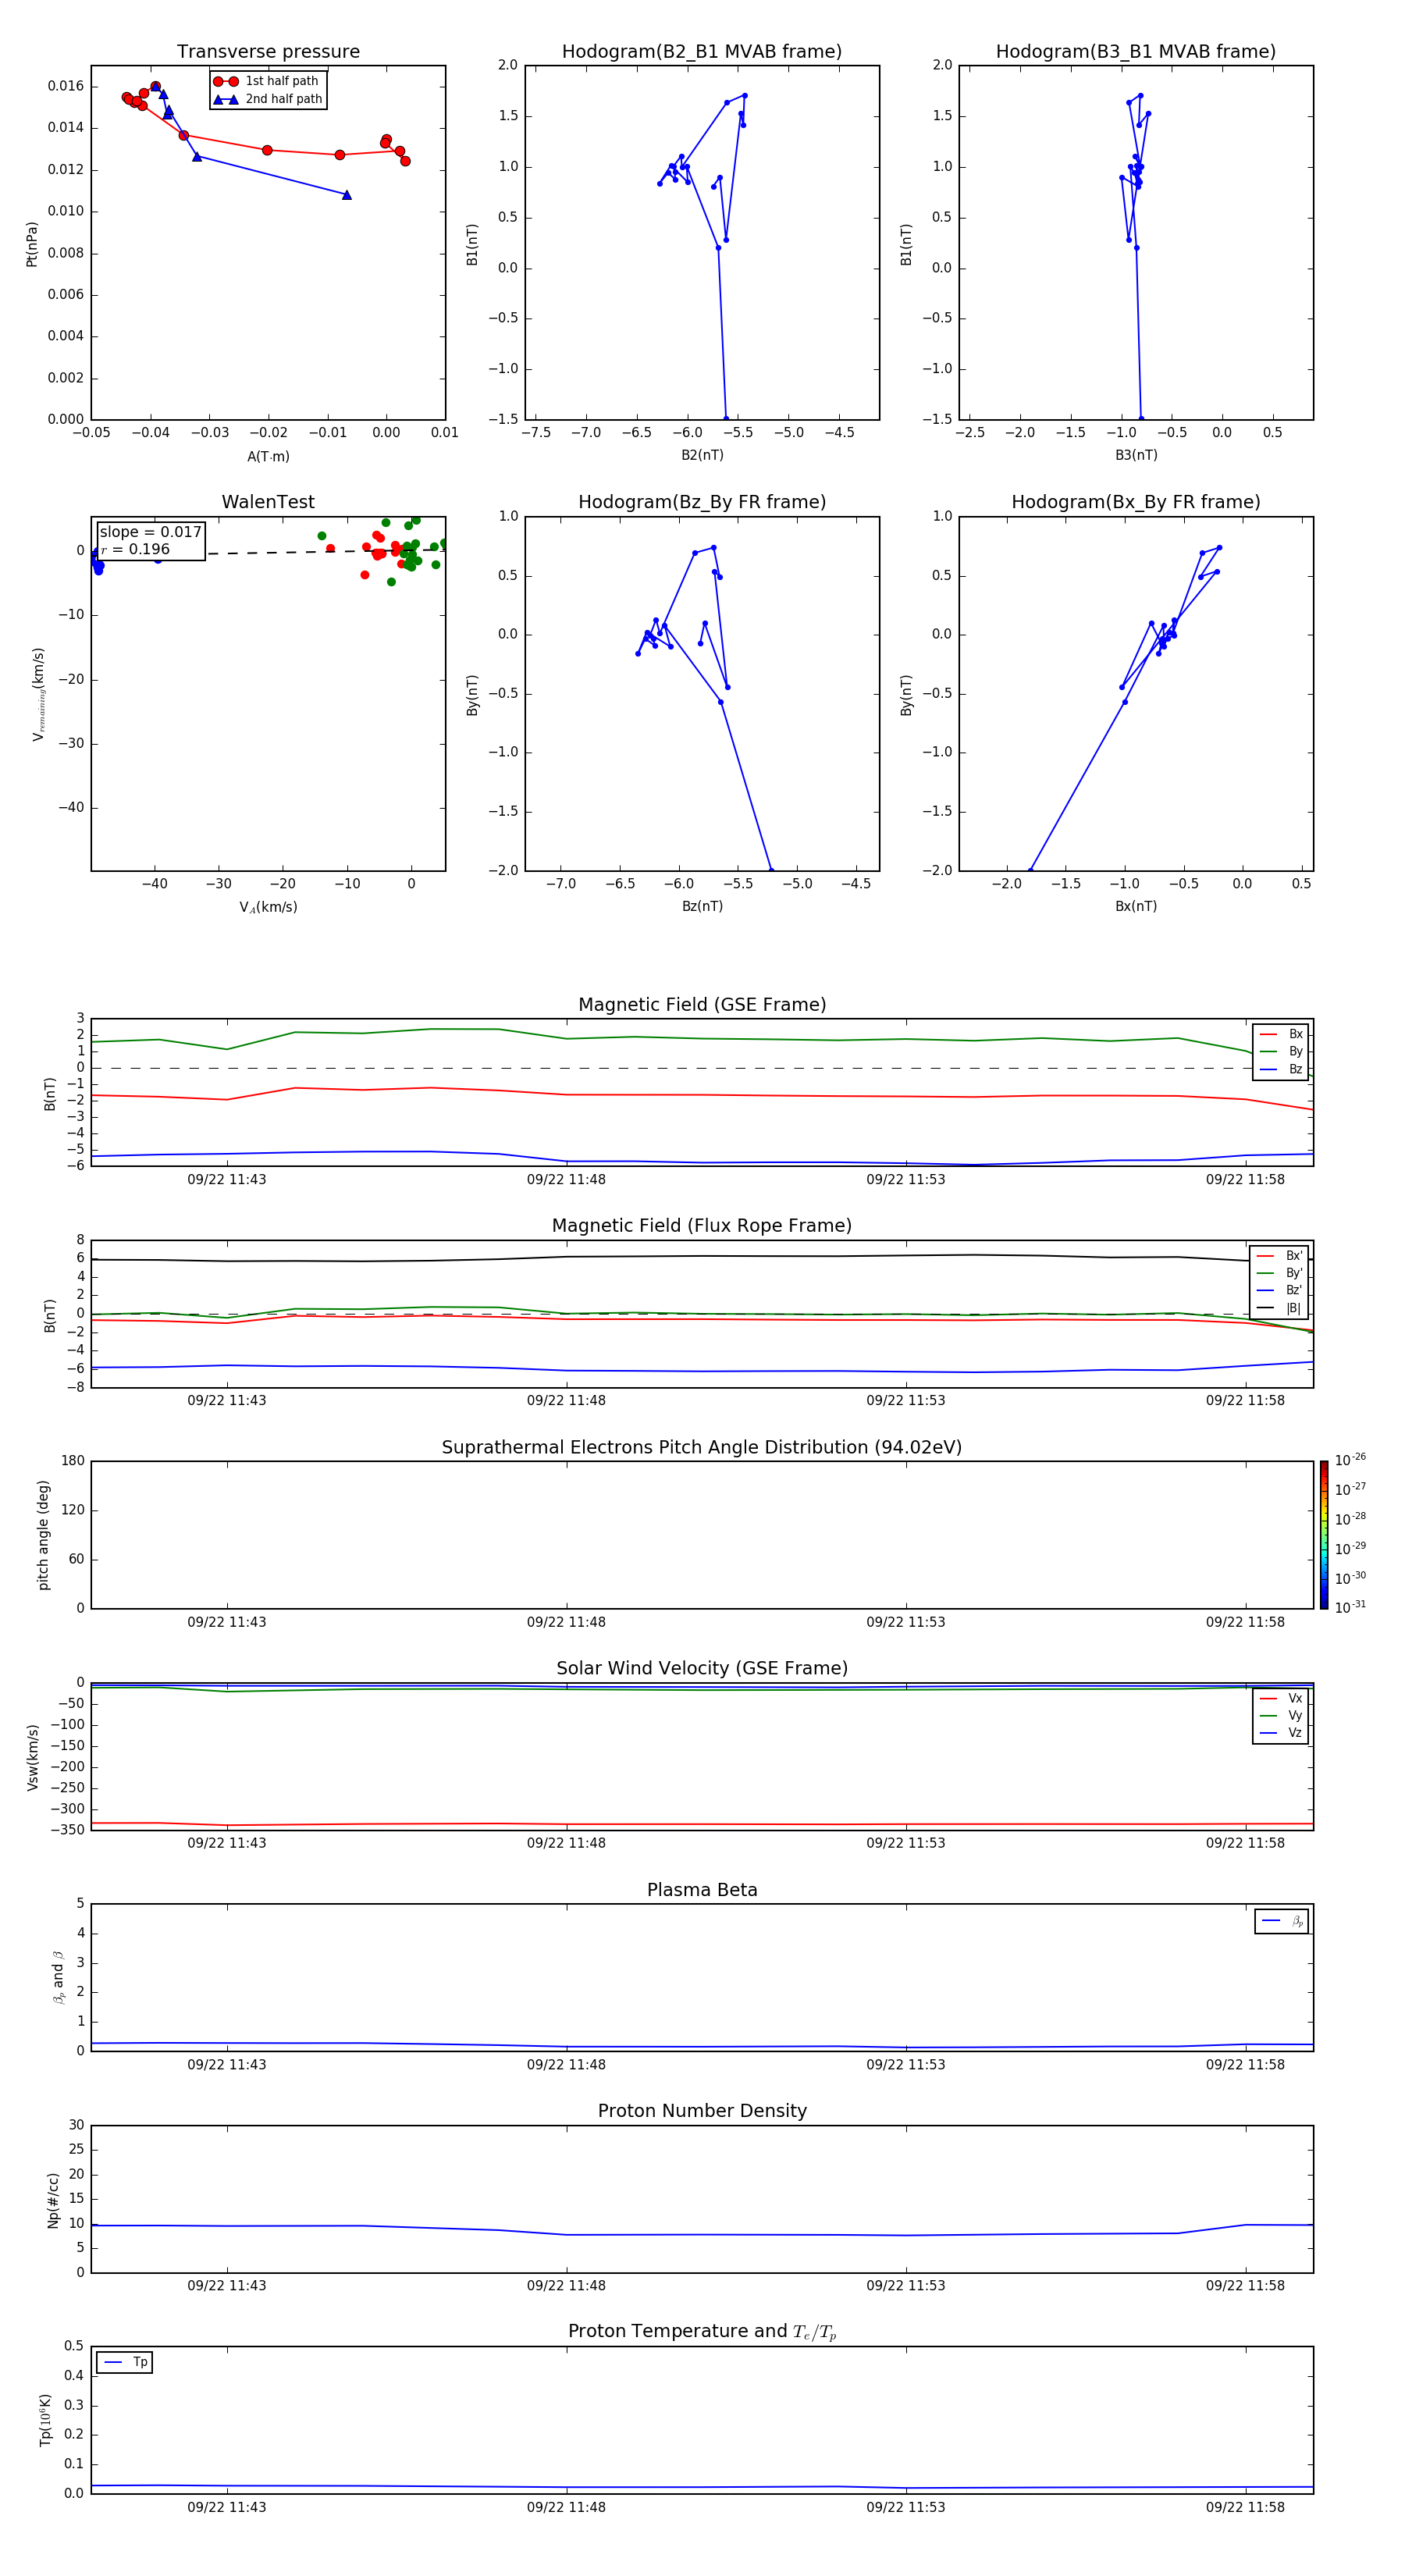Click "09/22 11:43" tick under Proton Temperature plot
The width and height of the screenshot is (1405, 2576).
click(x=227, y=2507)
